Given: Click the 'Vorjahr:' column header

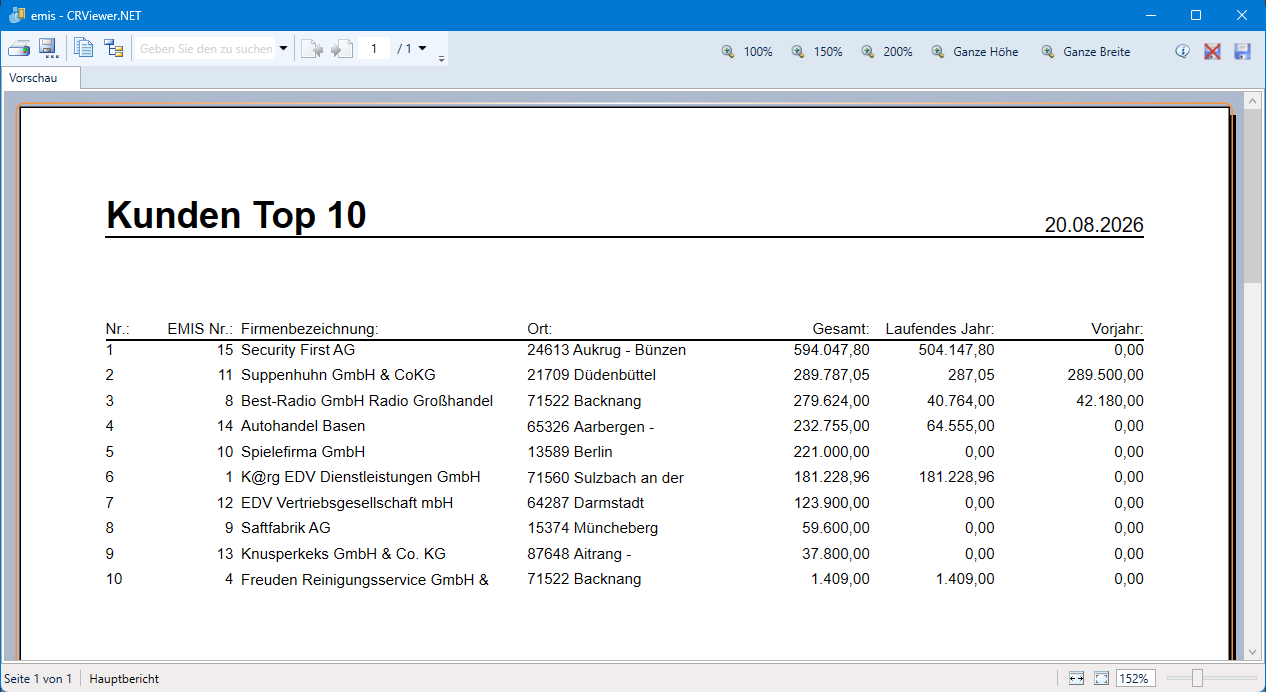Looking at the screenshot, I should tap(1117, 329).
